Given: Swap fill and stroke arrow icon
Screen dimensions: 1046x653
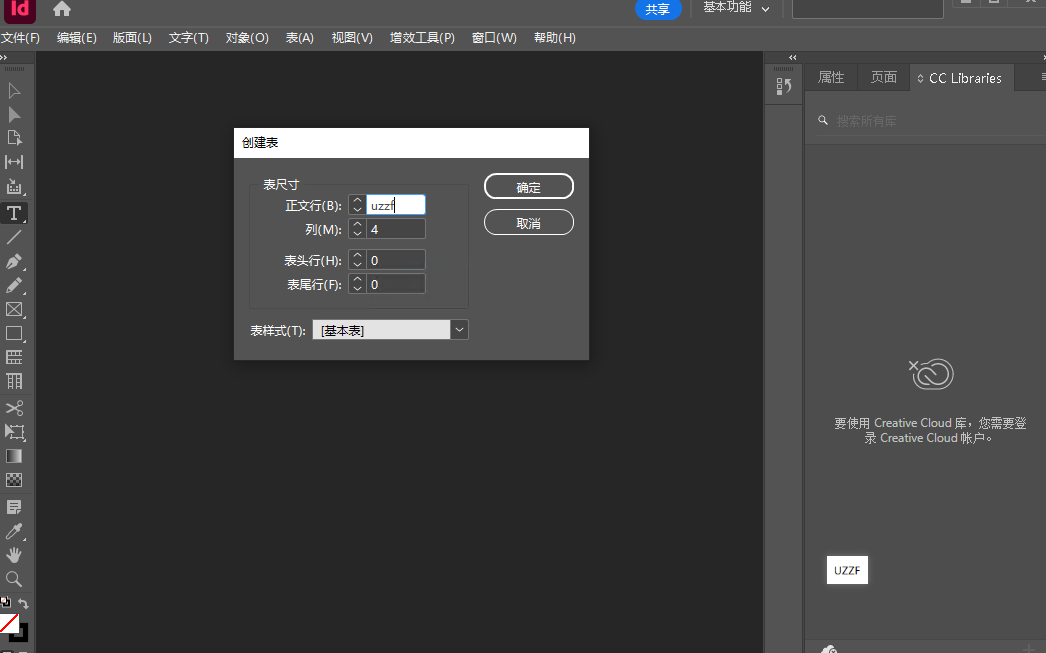Looking at the screenshot, I should [23, 603].
